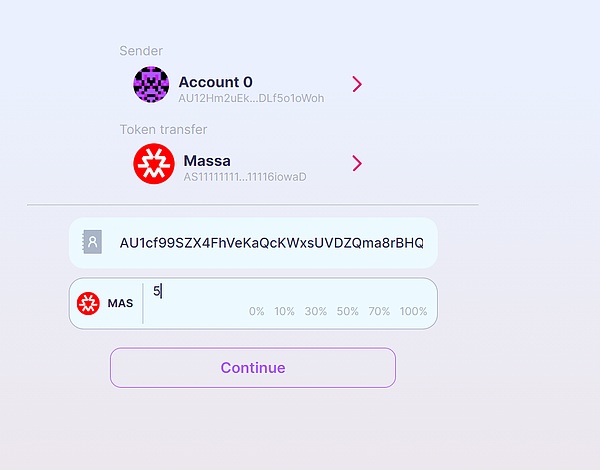Choose the 30% amount shortcut
The image size is (600, 470).
[316, 312]
